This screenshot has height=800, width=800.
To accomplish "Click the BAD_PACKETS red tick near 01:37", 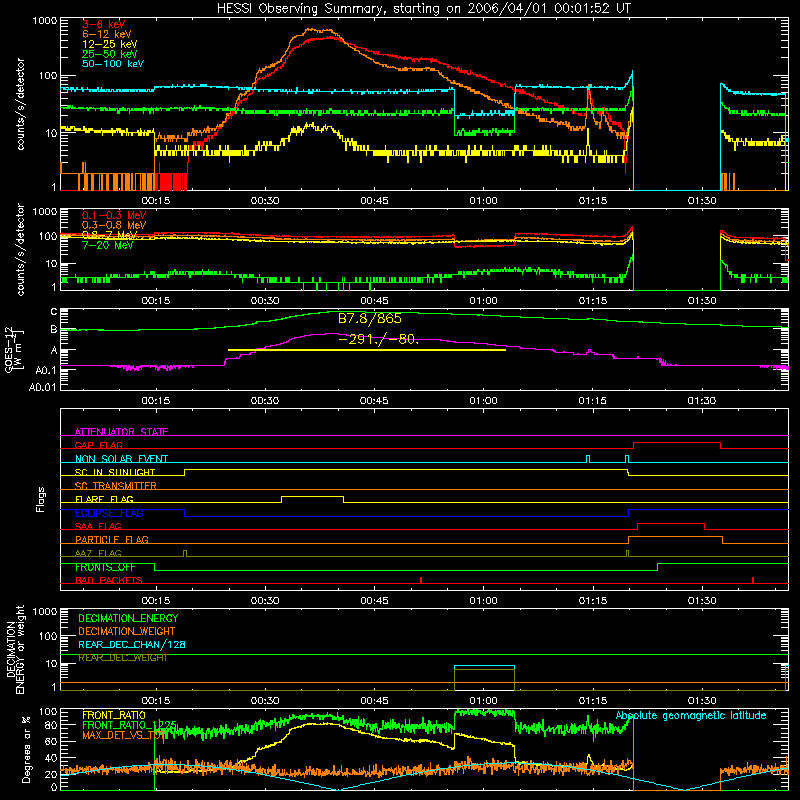I will coord(753,580).
